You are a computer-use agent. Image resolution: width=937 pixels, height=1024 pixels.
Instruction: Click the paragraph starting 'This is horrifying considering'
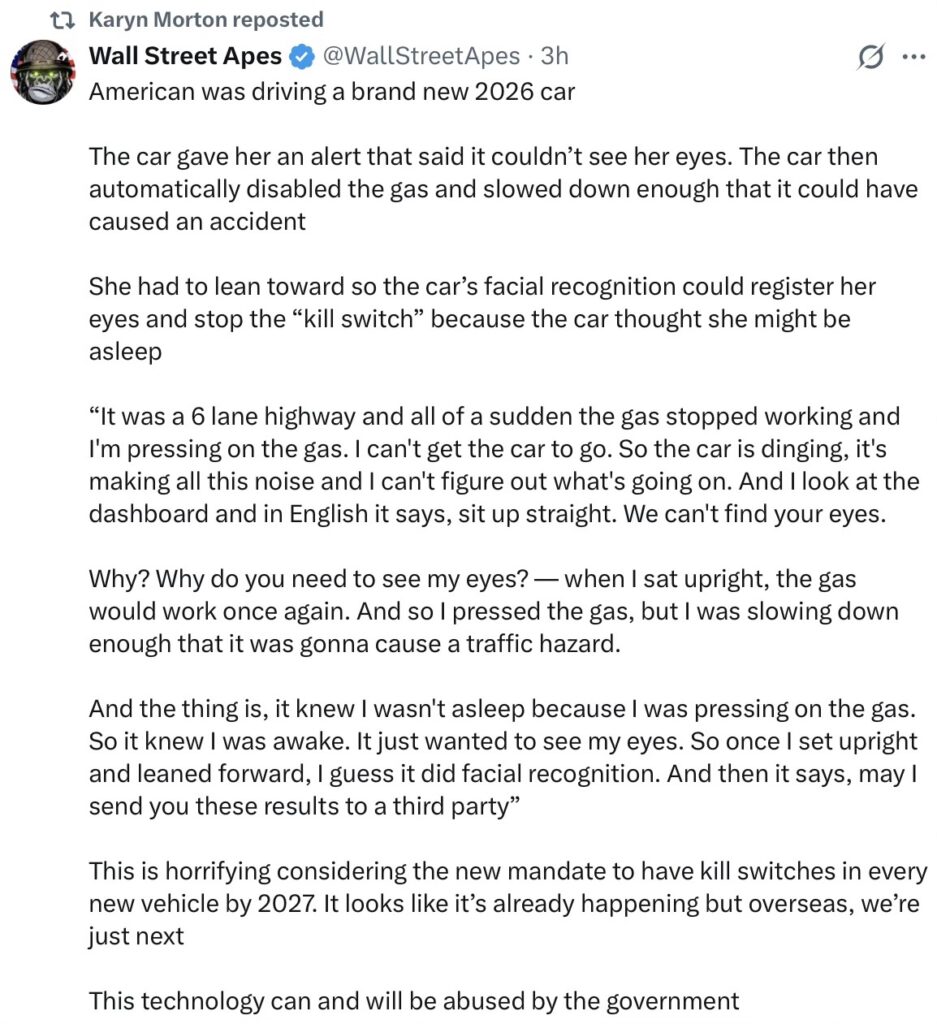tap(508, 904)
